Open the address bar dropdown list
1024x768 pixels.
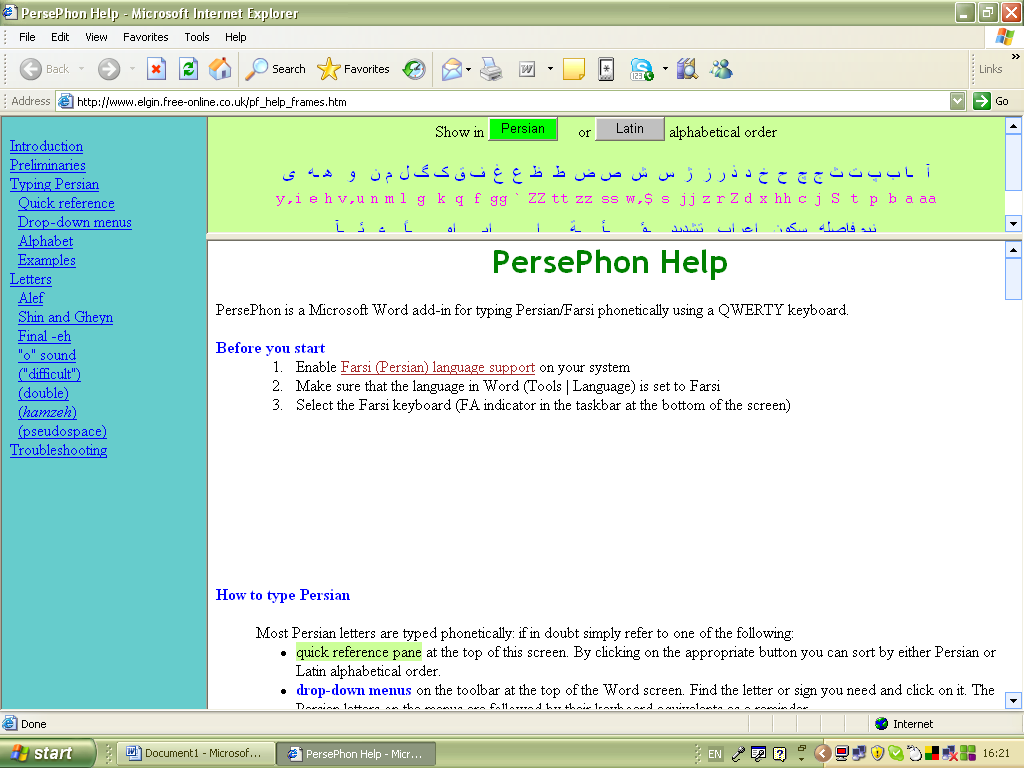coord(957,101)
